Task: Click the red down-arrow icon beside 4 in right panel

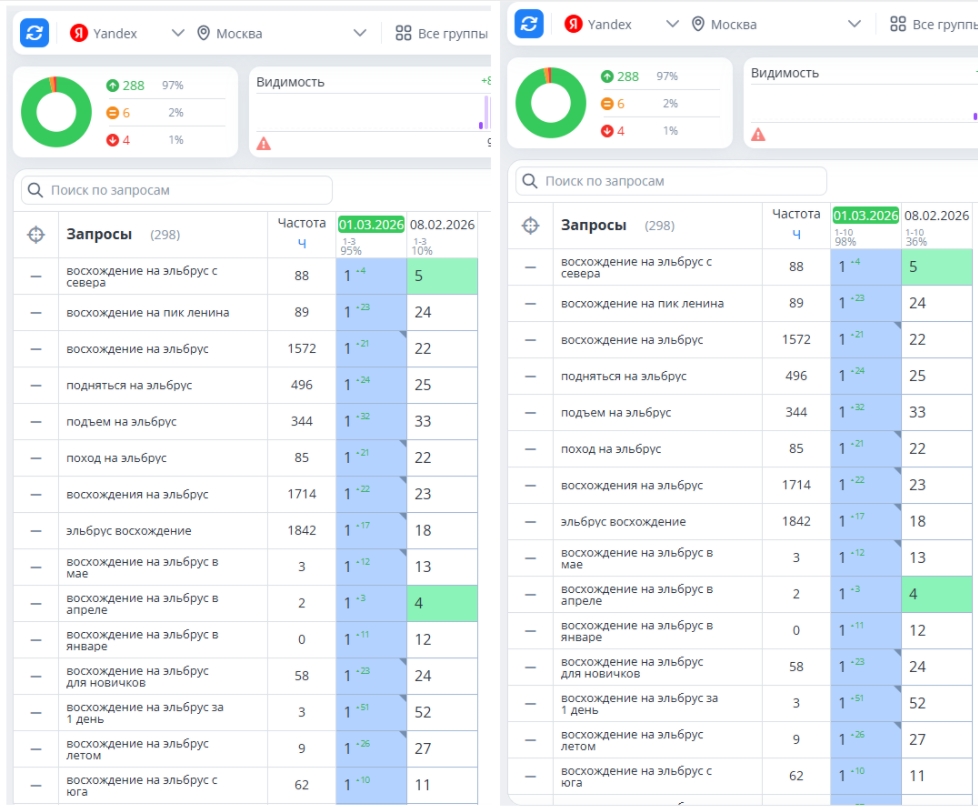Action: click(607, 131)
